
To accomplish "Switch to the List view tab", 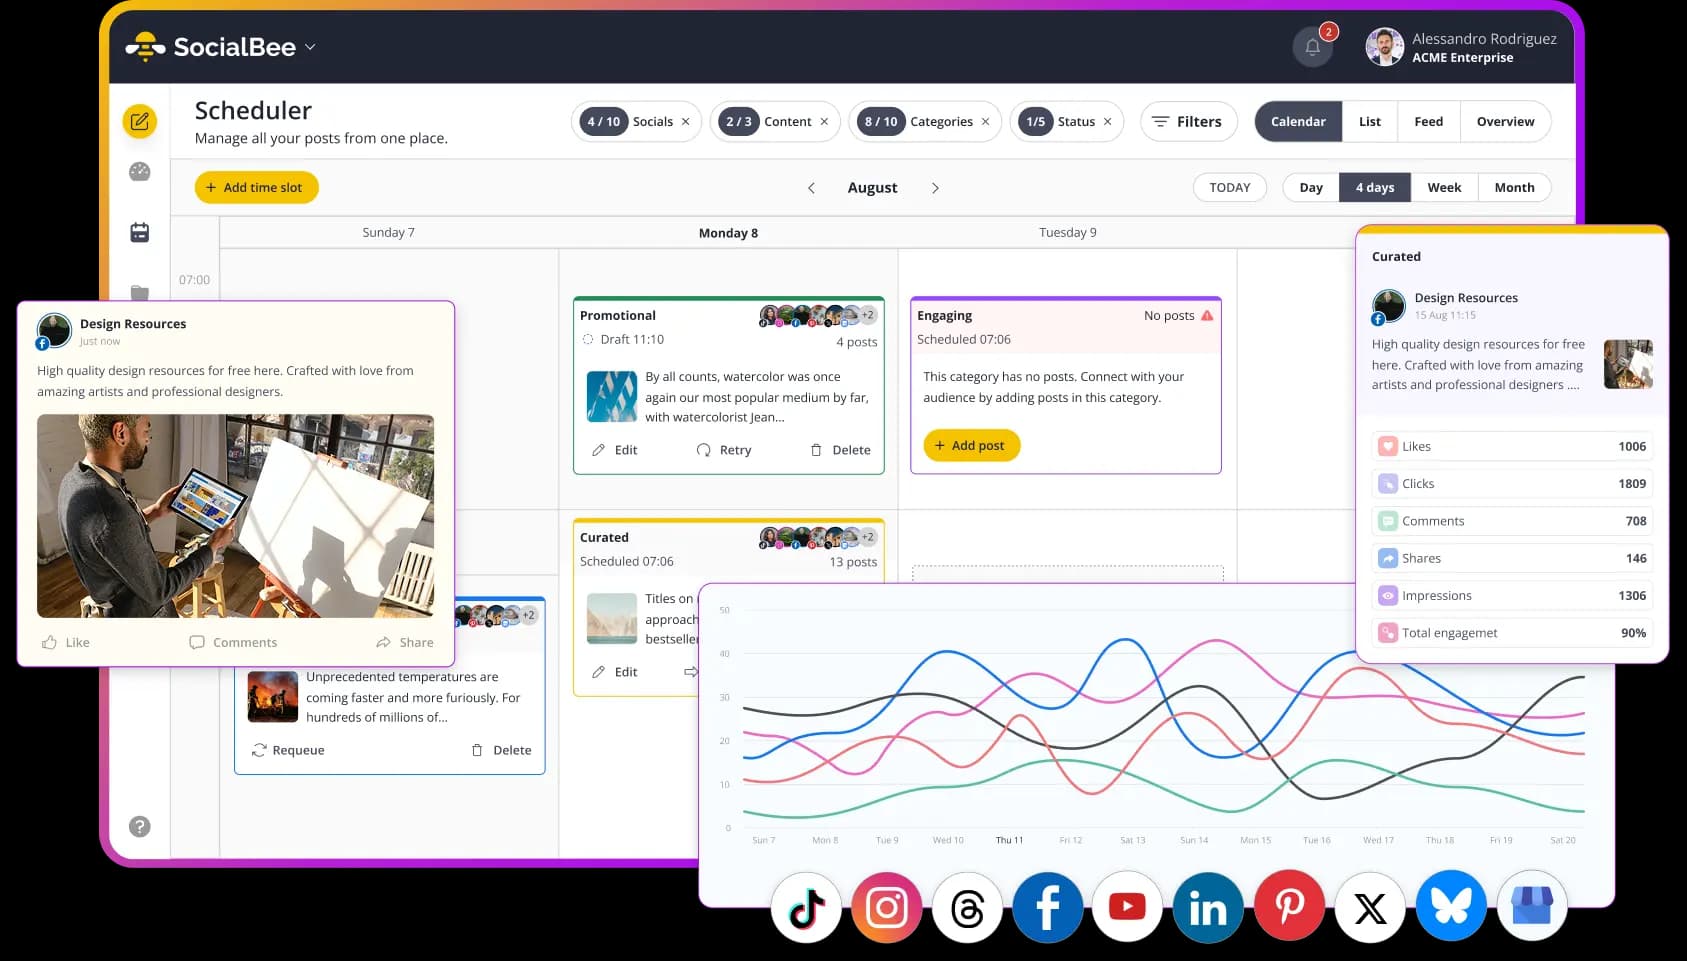I will pyautogui.click(x=1370, y=122).
